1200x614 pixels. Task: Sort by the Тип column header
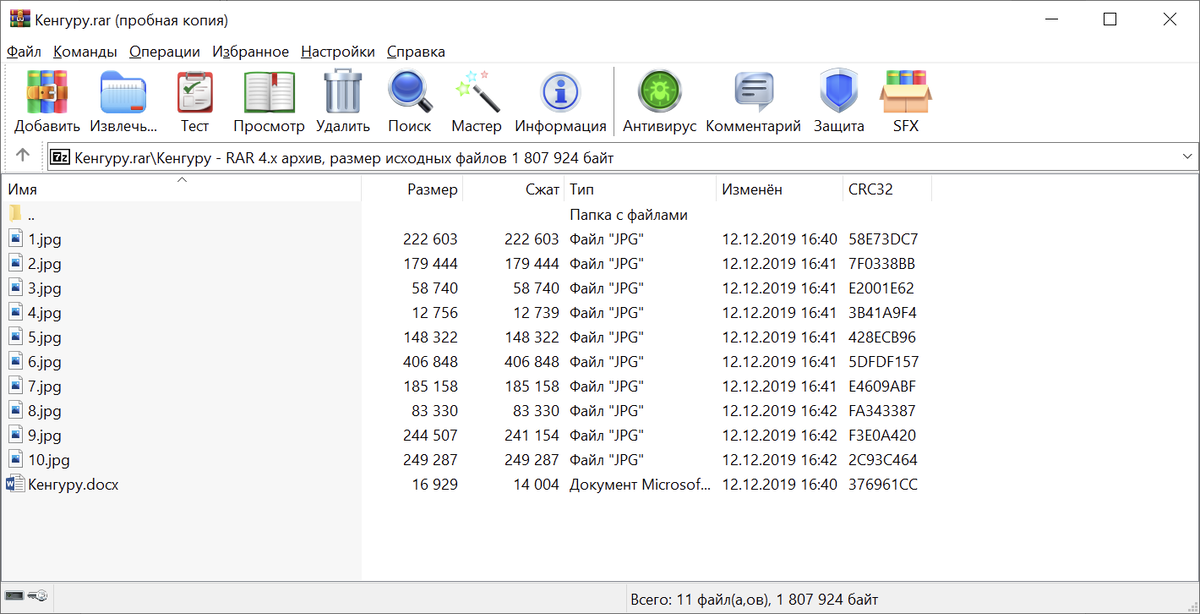pyautogui.click(x=641, y=189)
